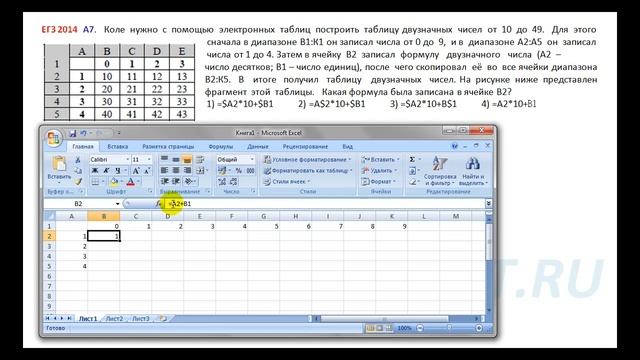The width and height of the screenshot is (640, 360).
Task: Toggle wrap text in alignment group
Action: [x=200, y=159]
